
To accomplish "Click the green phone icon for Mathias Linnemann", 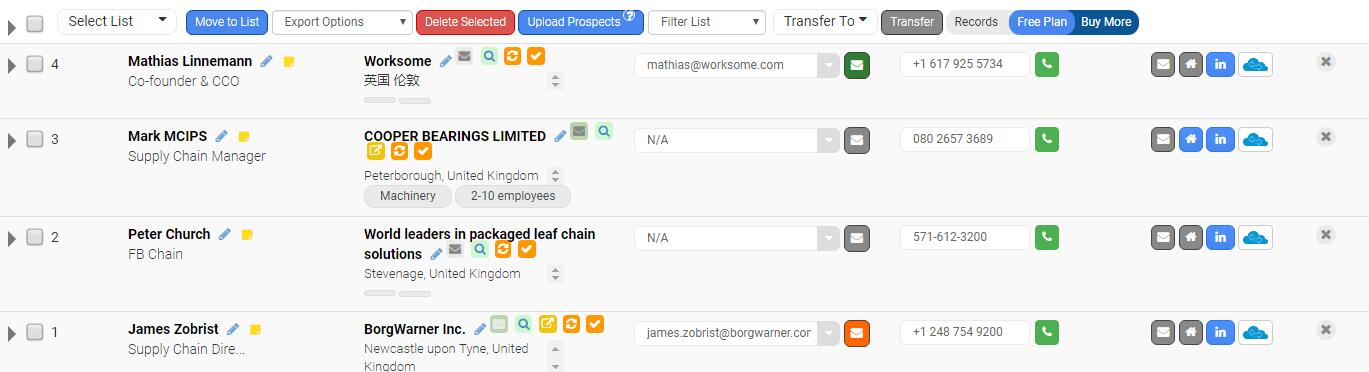I will click(1046, 65).
